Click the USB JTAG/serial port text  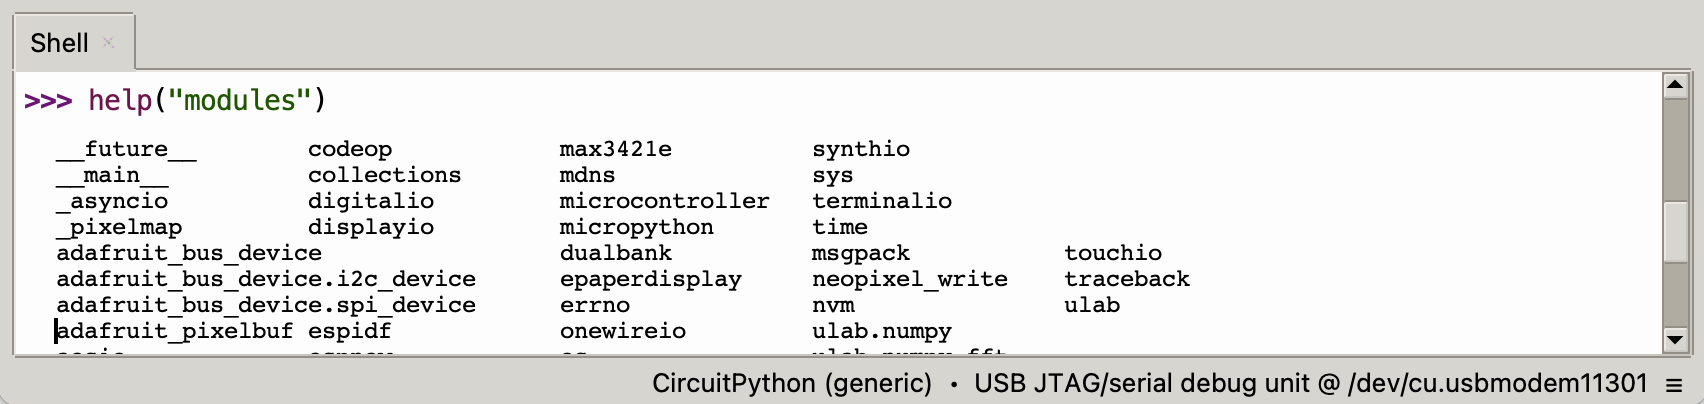coord(1310,384)
